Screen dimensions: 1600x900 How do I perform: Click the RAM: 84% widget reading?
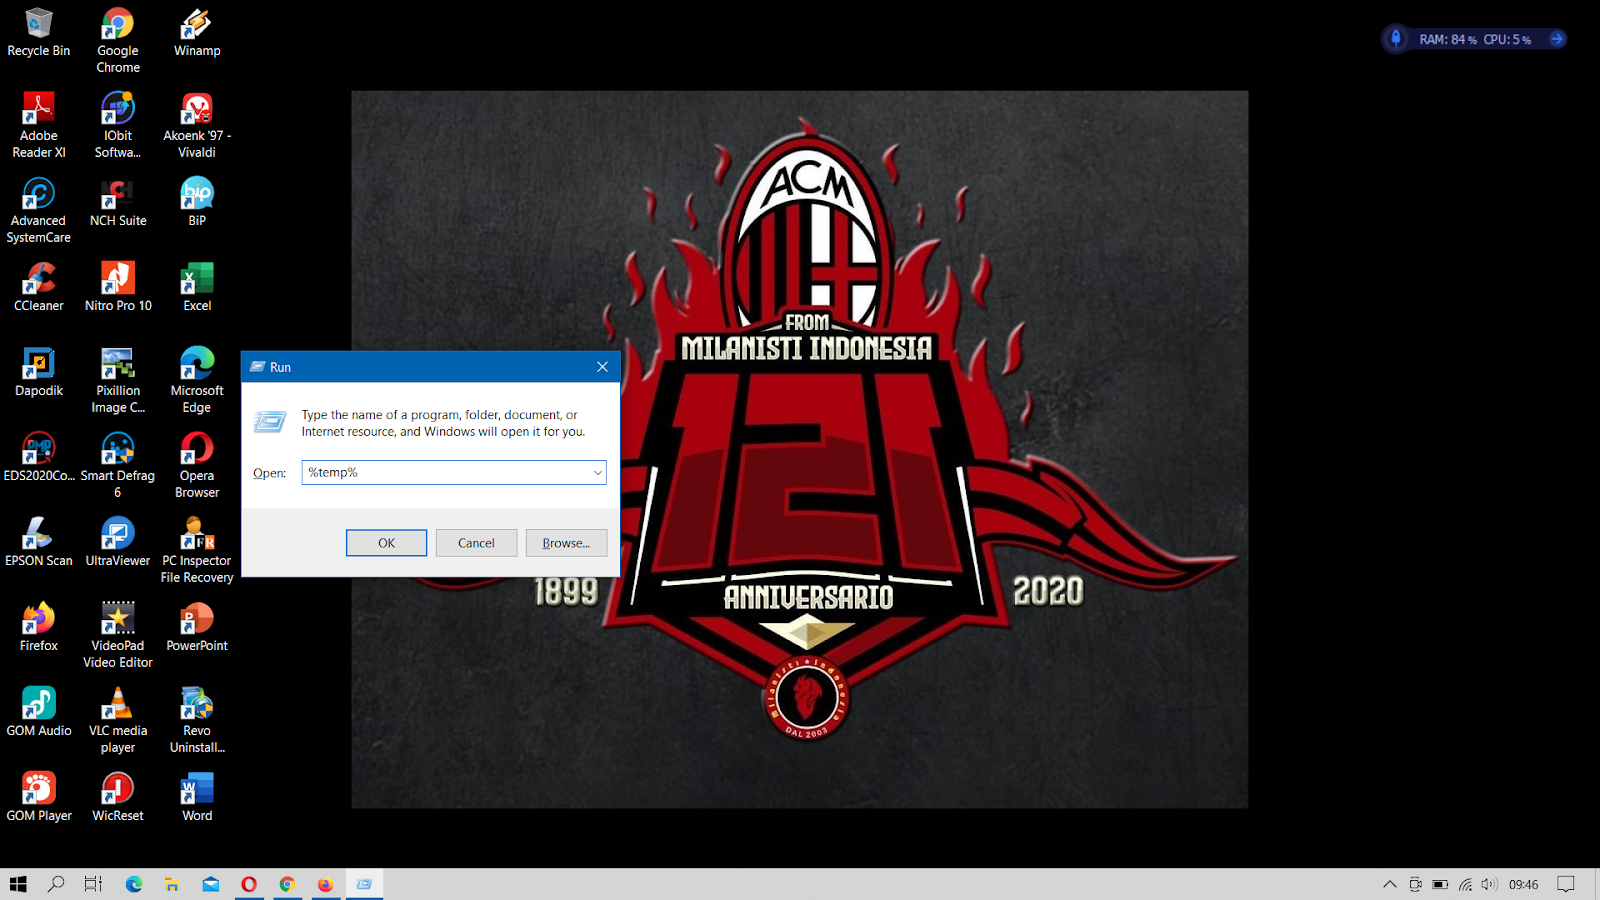(1448, 40)
